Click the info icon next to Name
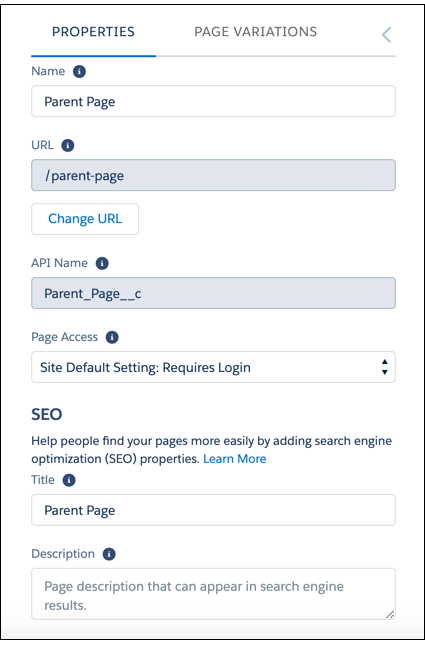Viewport: 425px width, 647px height. coord(79,71)
